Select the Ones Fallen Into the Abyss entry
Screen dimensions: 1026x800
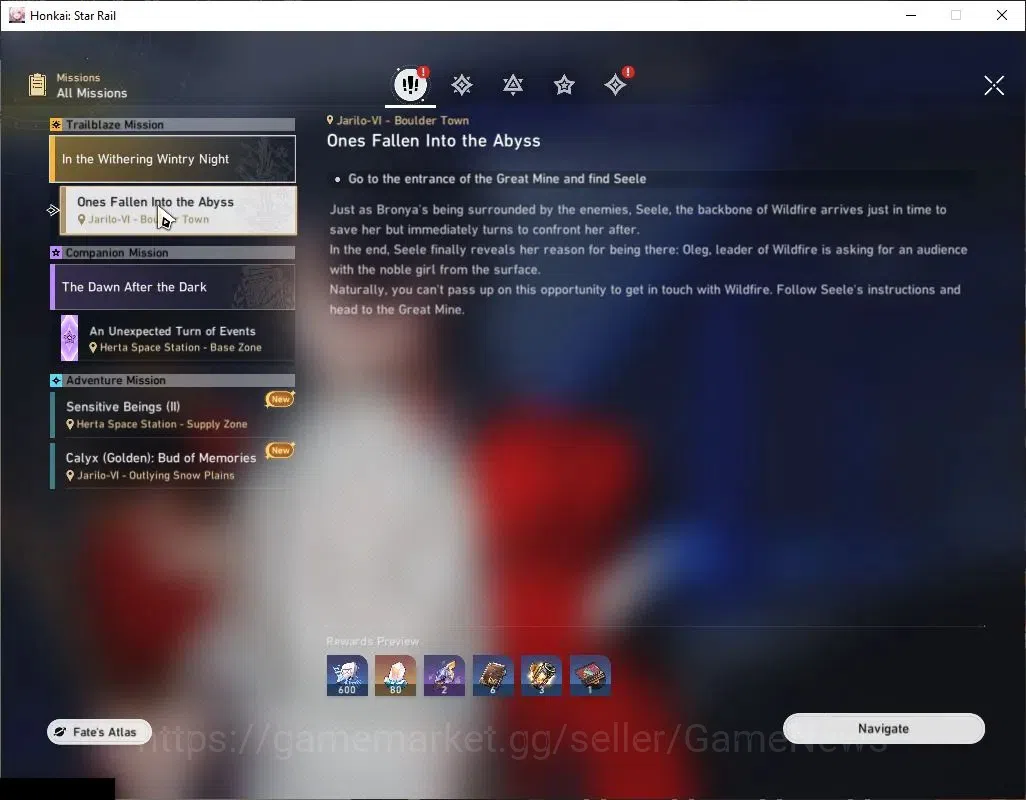[178, 210]
